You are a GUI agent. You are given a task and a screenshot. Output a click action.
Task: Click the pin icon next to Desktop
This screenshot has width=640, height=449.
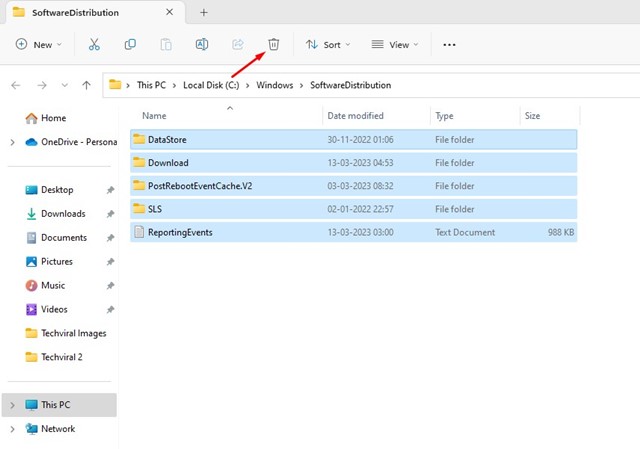pyautogui.click(x=110, y=190)
